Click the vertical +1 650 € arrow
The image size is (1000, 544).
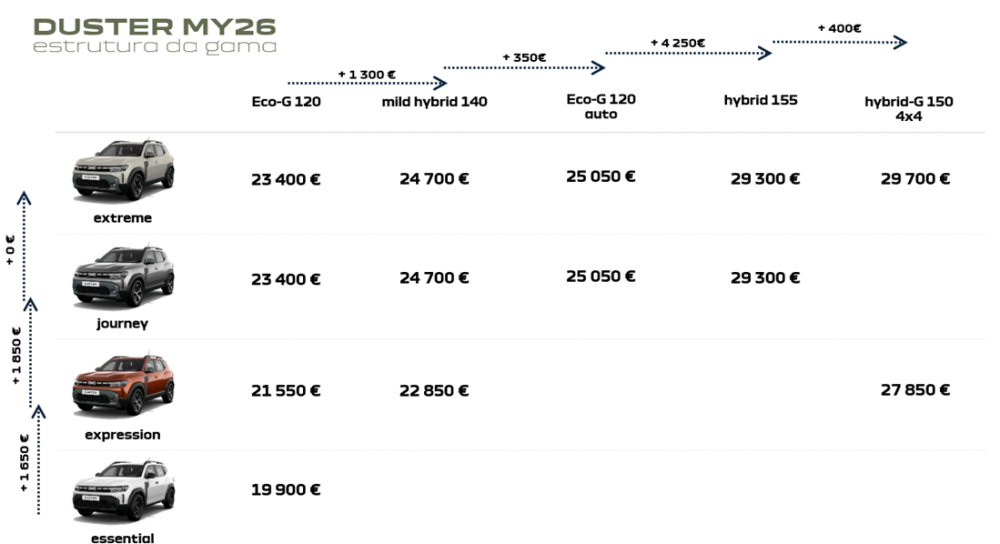pos(38,460)
